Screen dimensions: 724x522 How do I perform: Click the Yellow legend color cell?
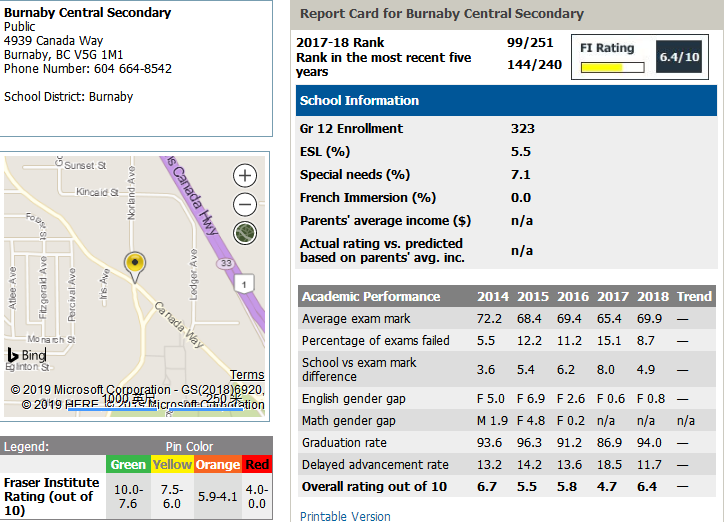pyautogui.click(x=171, y=464)
